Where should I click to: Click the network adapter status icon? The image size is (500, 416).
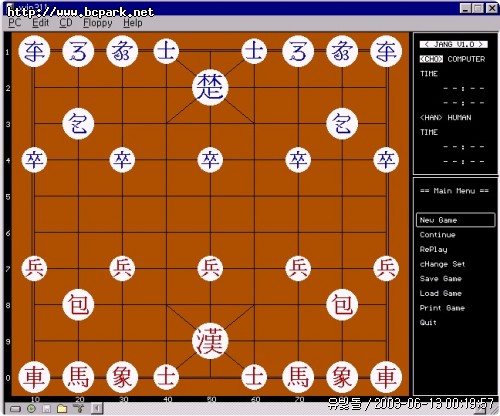click(79, 408)
